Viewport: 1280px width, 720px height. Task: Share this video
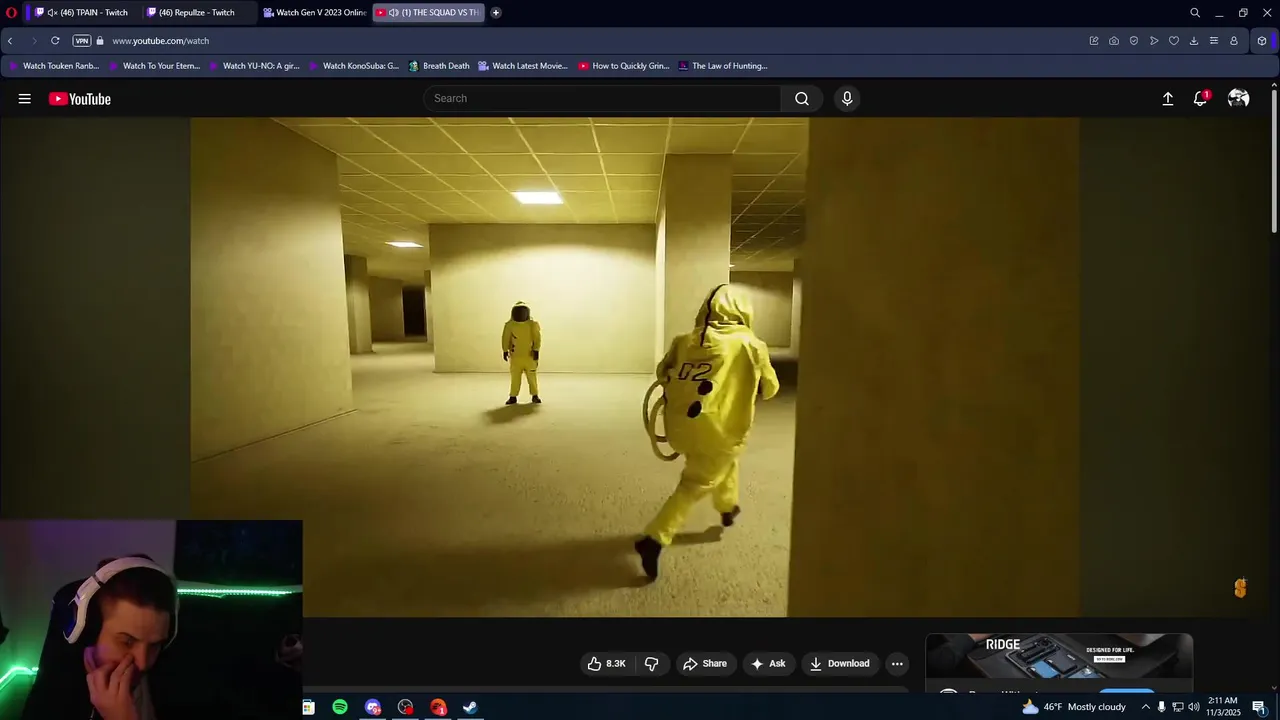pyautogui.click(x=705, y=664)
